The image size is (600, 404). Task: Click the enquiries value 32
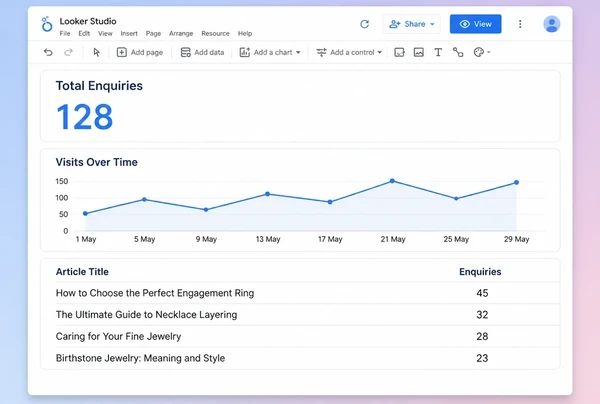(482, 315)
